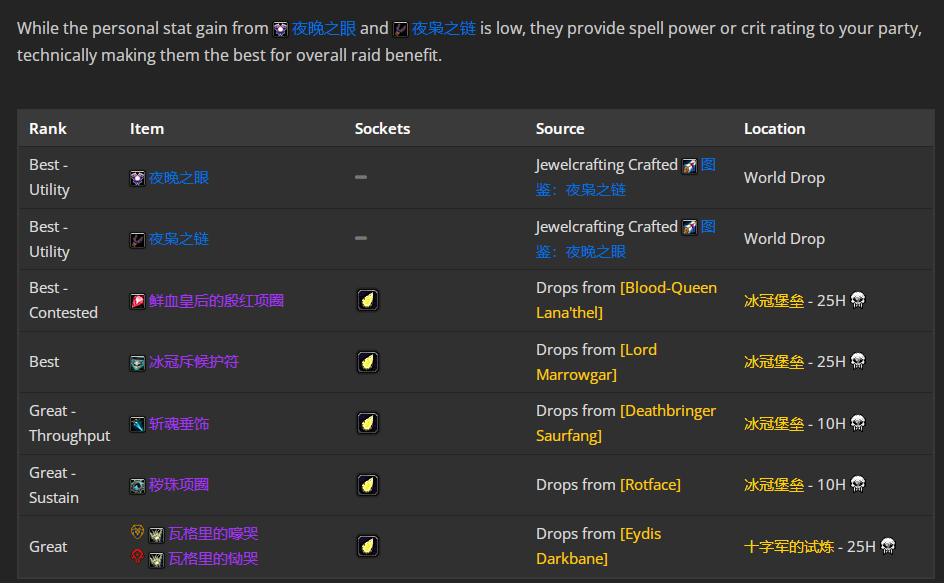
Task: Open the Blood-Queen Lana'thel boss link
Action: click(x=668, y=300)
